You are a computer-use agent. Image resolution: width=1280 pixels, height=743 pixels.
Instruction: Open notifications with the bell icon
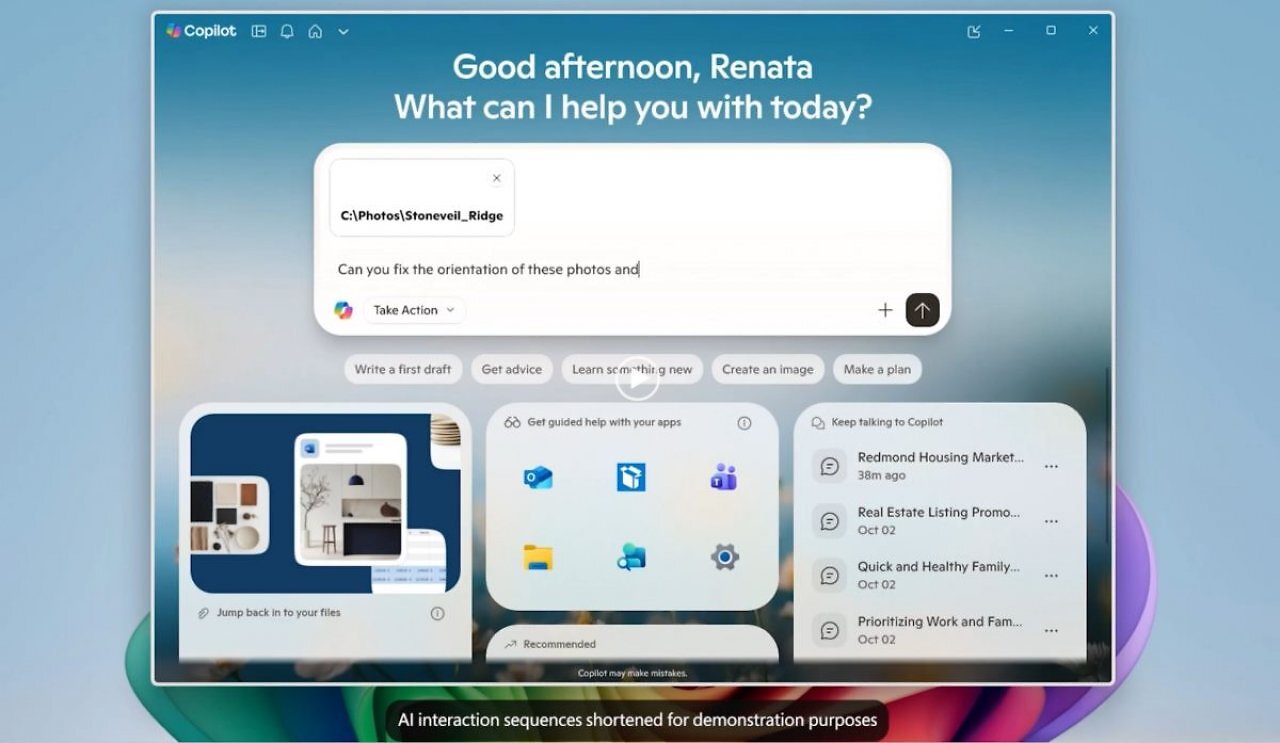pos(287,31)
